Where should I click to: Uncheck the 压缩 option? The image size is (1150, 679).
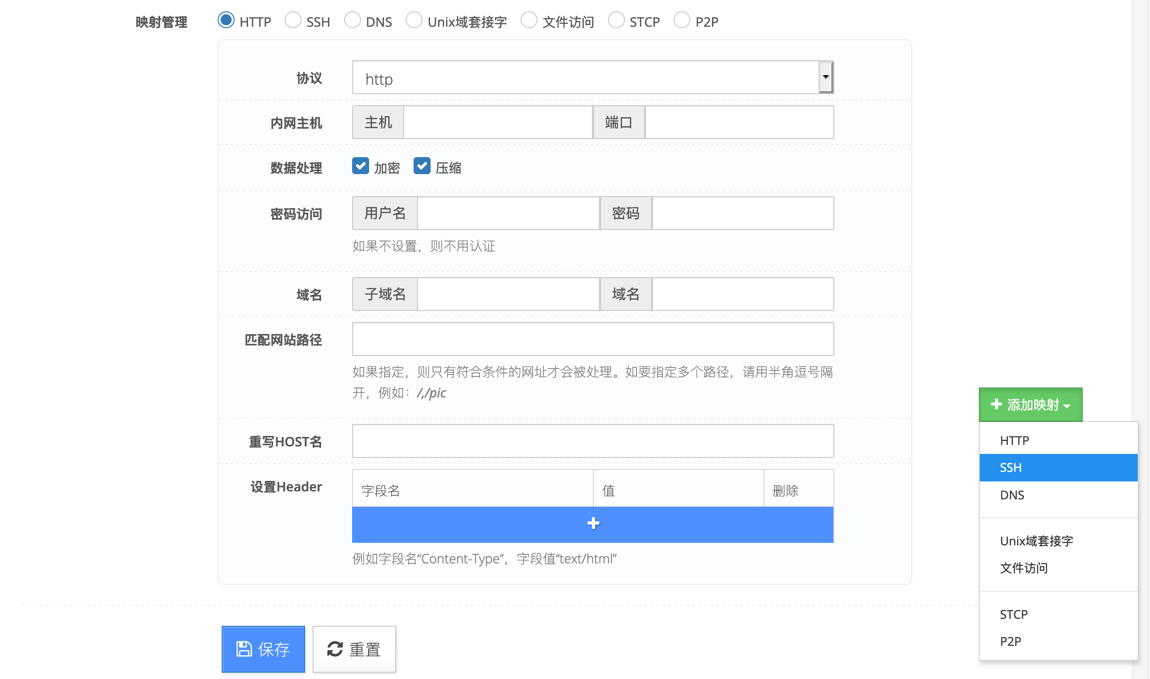422,165
